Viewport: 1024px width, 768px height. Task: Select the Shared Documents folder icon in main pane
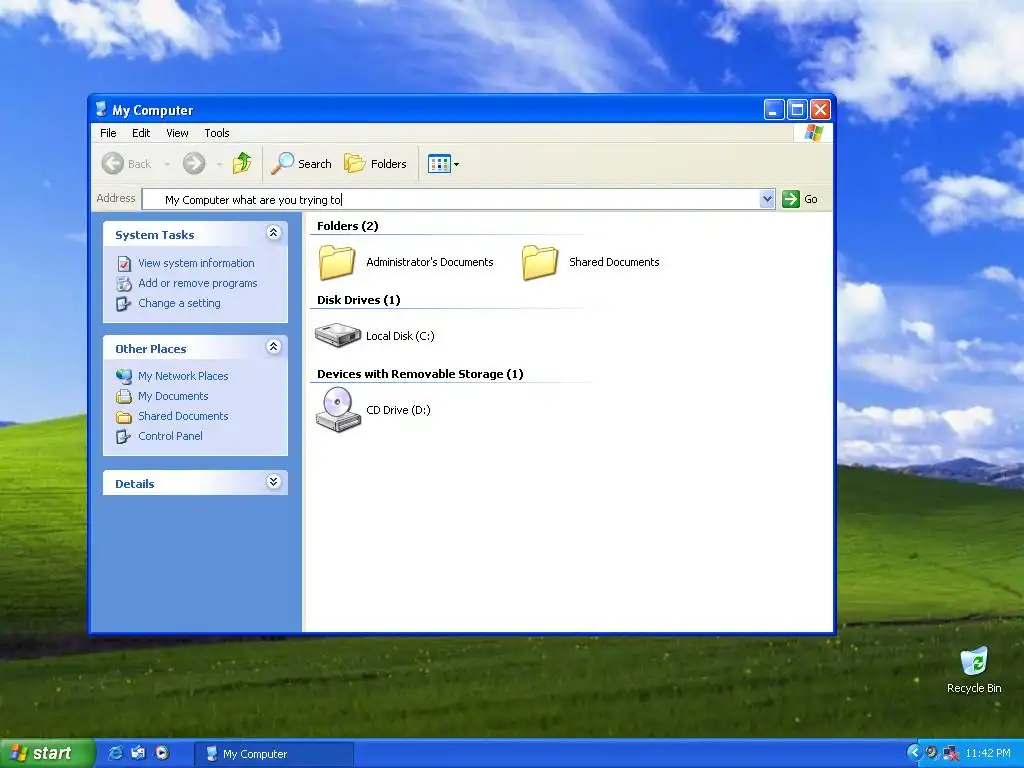click(x=540, y=262)
